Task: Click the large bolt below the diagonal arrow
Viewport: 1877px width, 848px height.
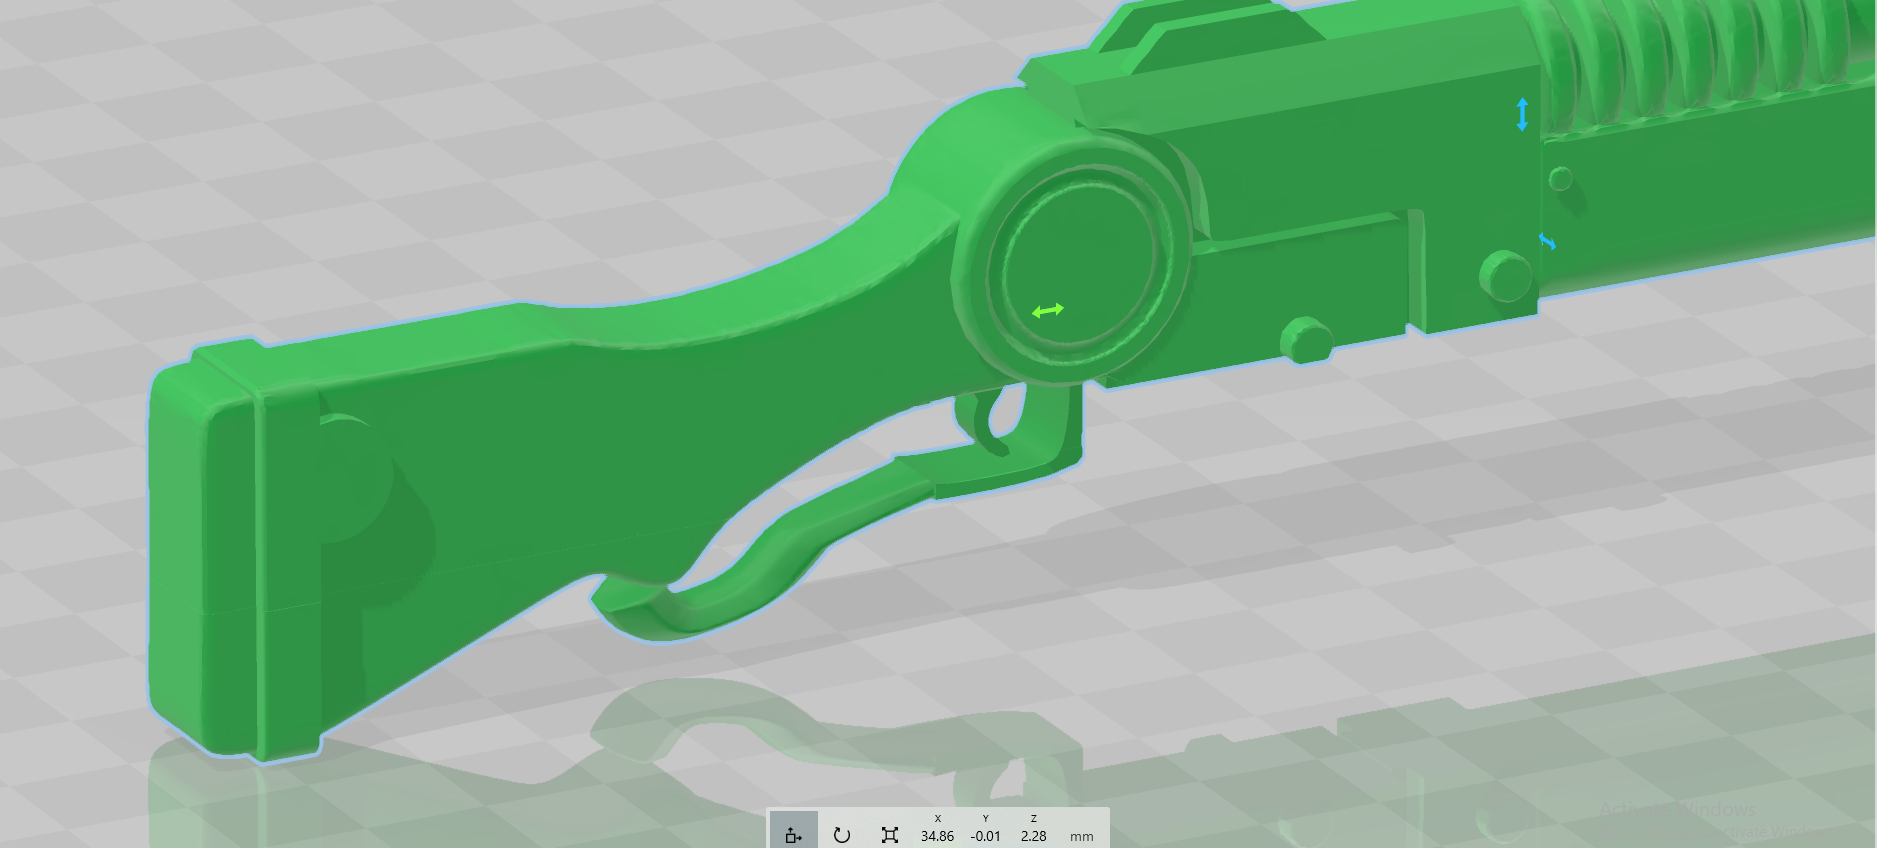Action: 1503,275
